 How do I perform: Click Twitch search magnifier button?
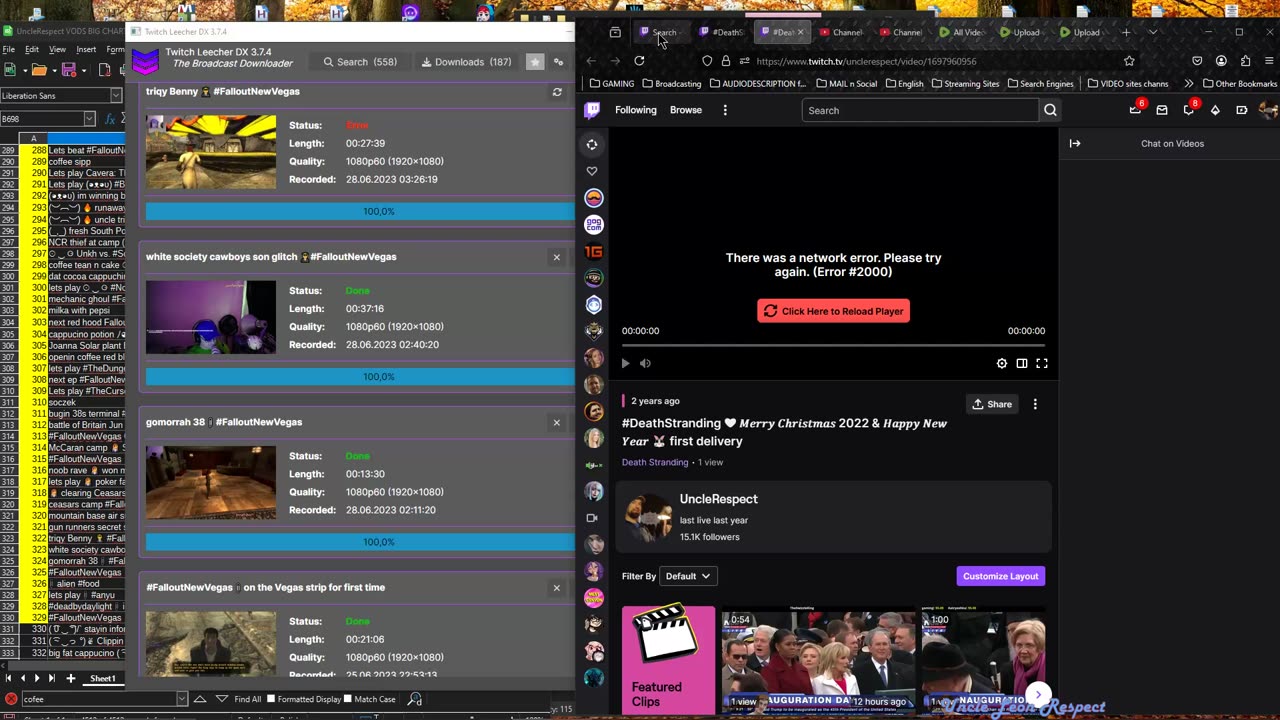click(1050, 110)
